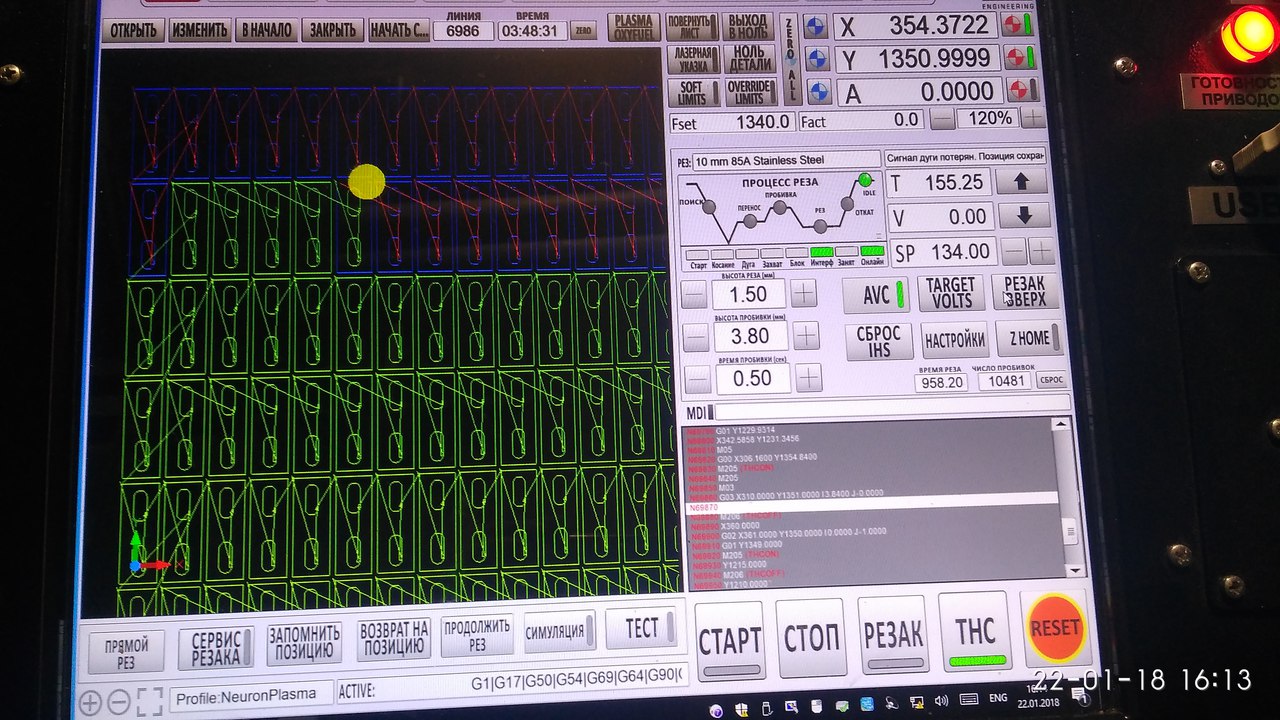Click the СТОП button
This screenshot has width=1280, height=720.
tap(811, 638)
